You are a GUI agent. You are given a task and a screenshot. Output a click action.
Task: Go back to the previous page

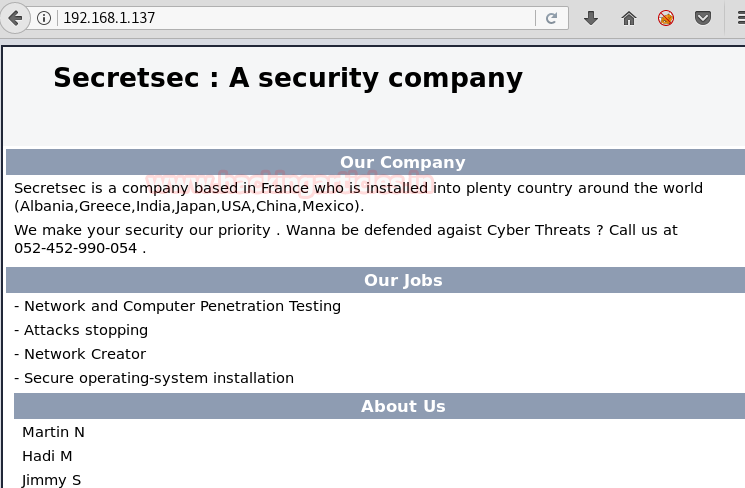pos(15,18)
